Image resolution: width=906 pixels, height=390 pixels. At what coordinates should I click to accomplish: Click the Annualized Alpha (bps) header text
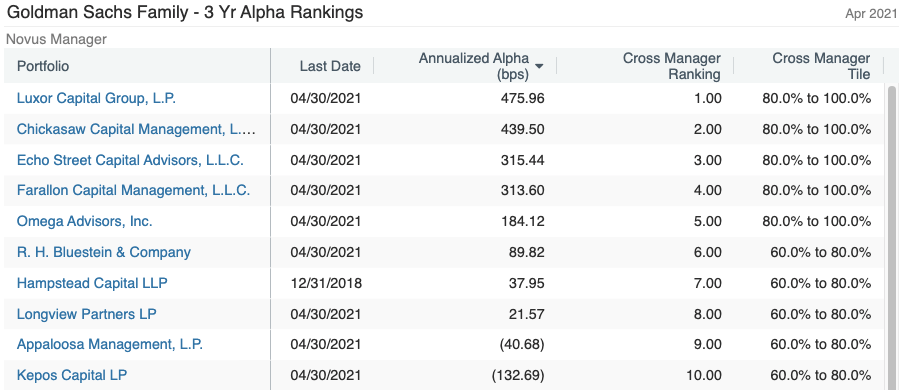click(x=473, y=66)
